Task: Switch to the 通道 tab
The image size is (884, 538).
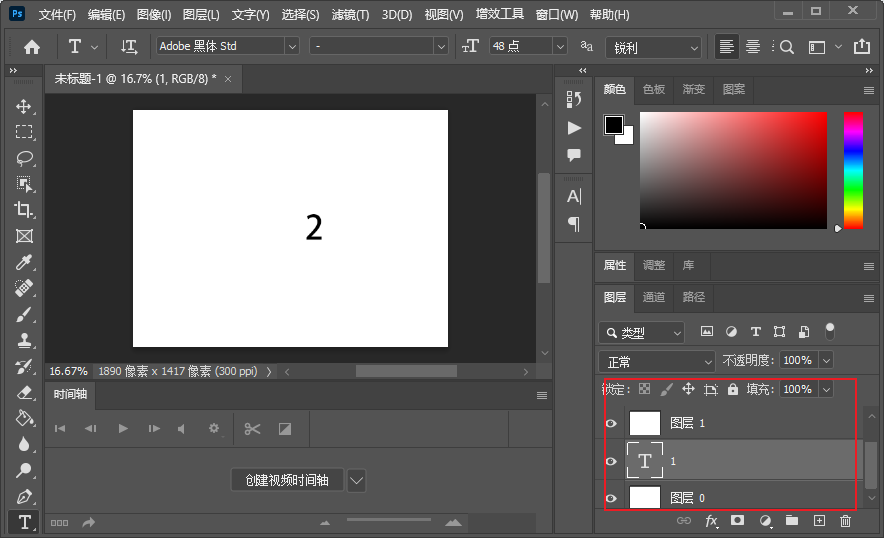Action: [x=654, y=297]
